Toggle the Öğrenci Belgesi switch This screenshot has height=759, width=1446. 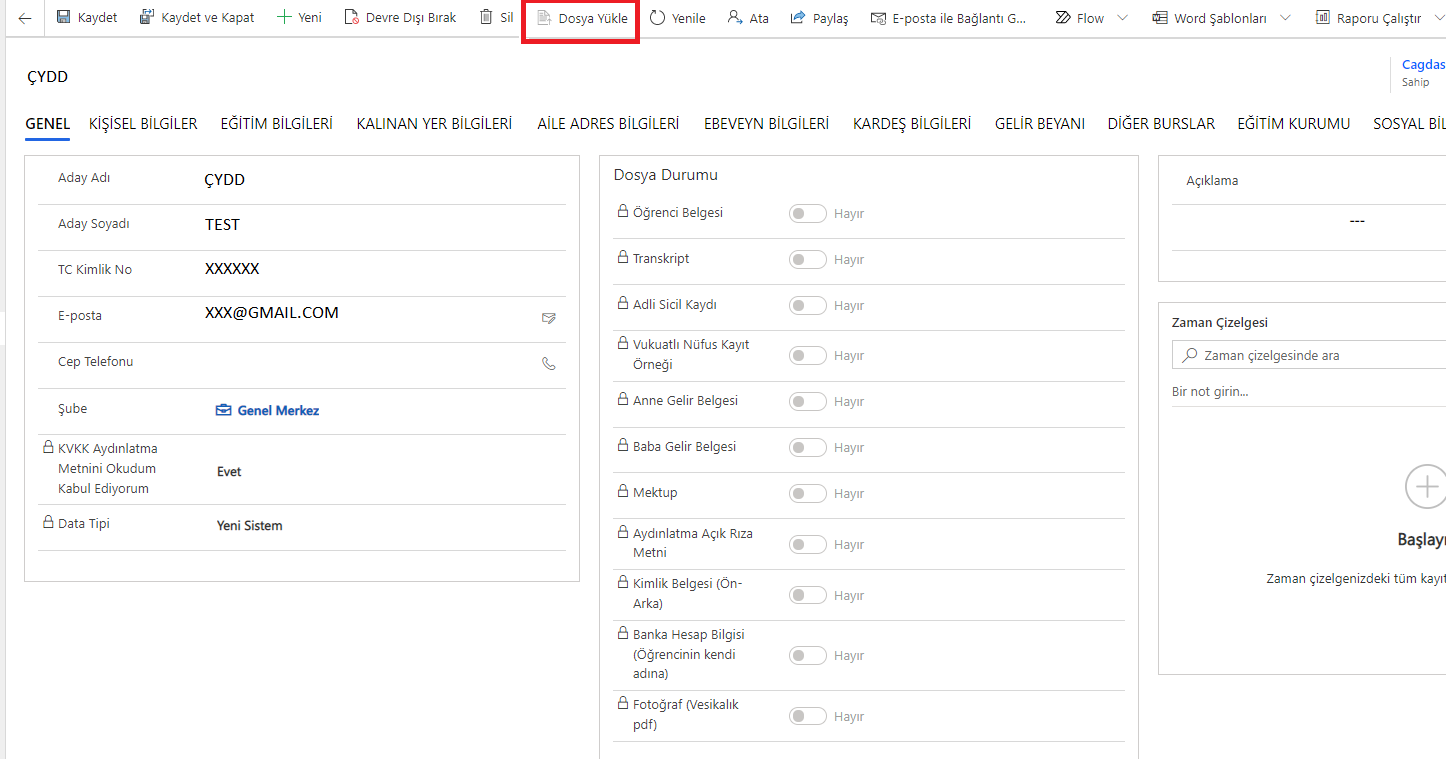coord(808,214)
